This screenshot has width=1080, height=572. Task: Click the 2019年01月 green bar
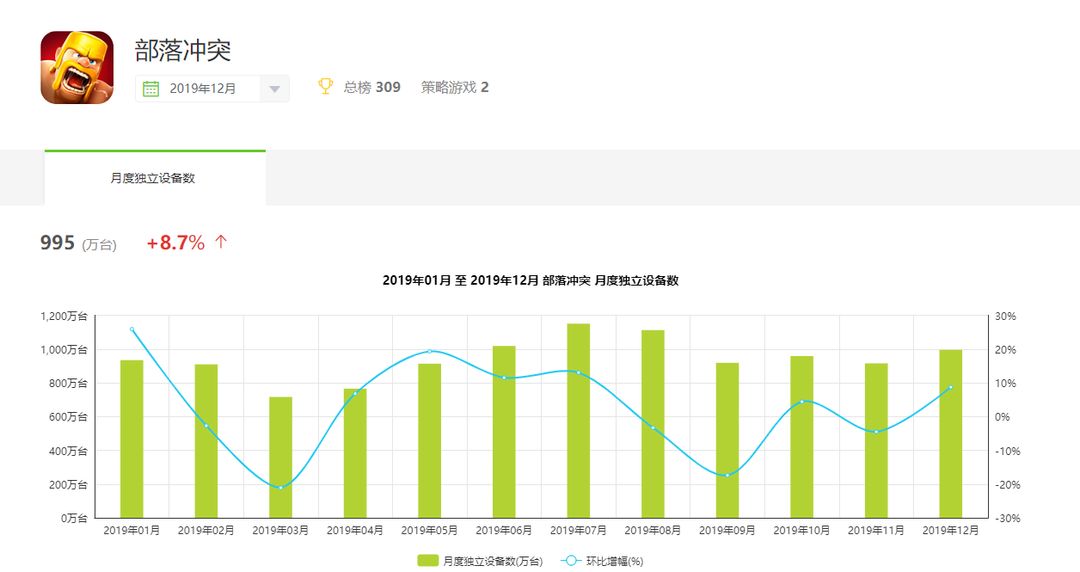tap(132, 439)
